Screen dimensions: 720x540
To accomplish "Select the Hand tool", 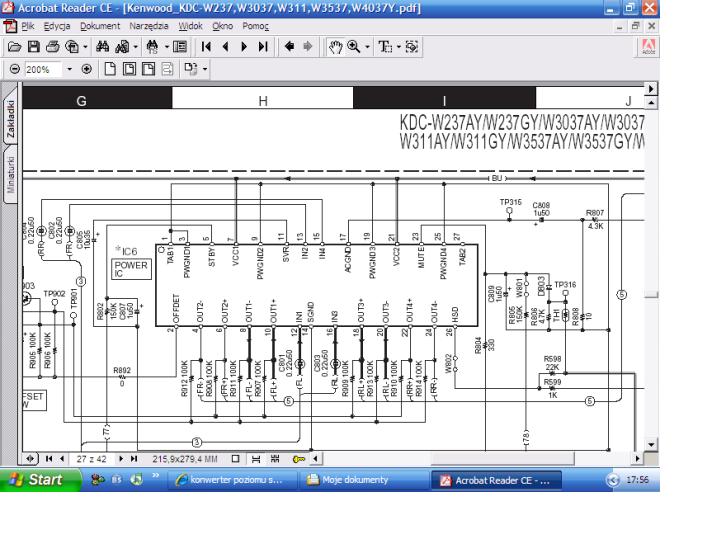I will tap(335, 46).
